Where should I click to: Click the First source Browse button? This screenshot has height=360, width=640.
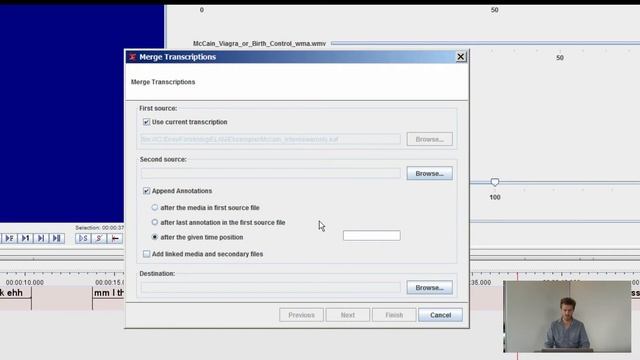[x=429, y=139]
